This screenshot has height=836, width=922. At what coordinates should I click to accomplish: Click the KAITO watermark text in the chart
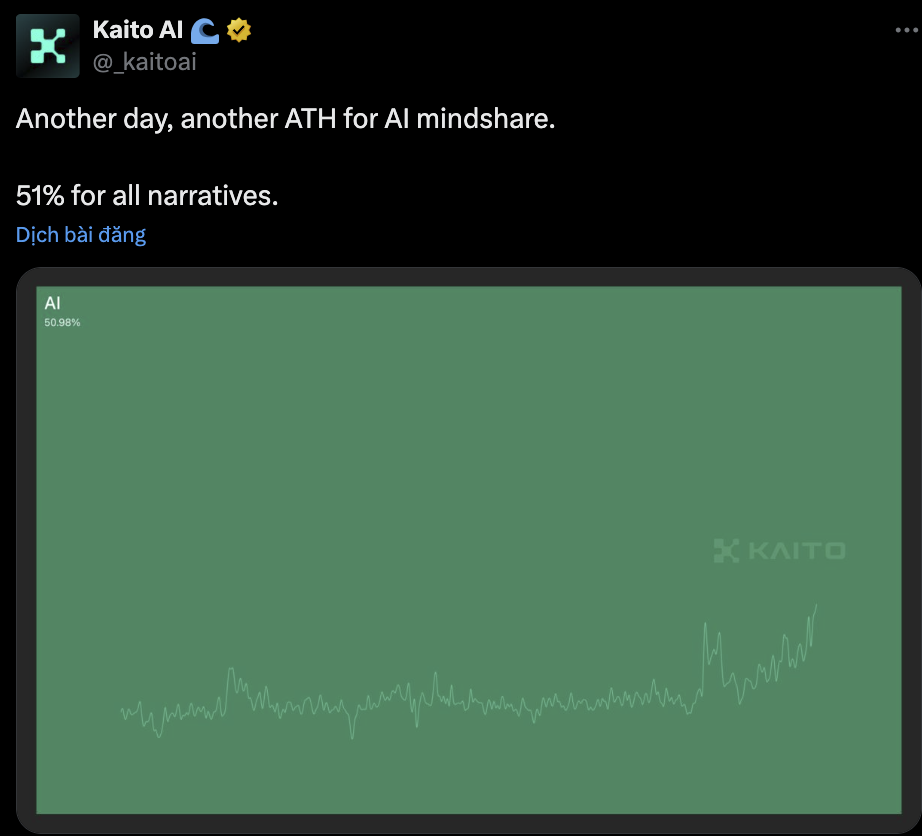pyautogui.click(x=797, y=550)
